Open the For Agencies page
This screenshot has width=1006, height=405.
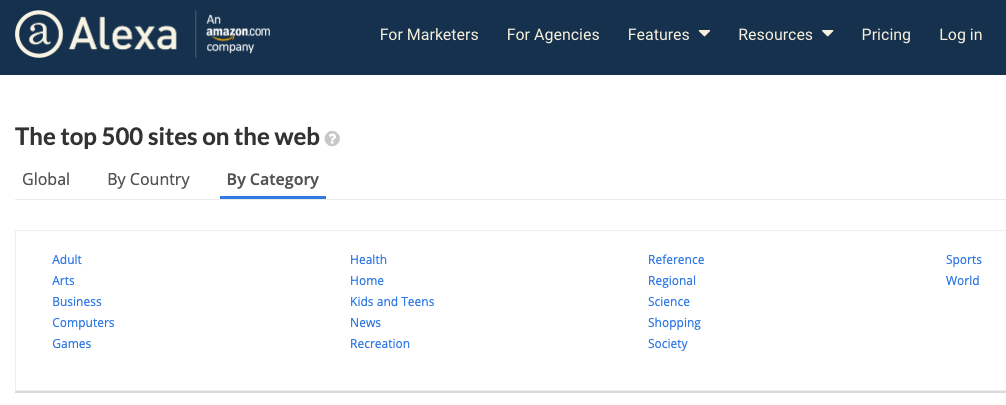tap(553, 35)
